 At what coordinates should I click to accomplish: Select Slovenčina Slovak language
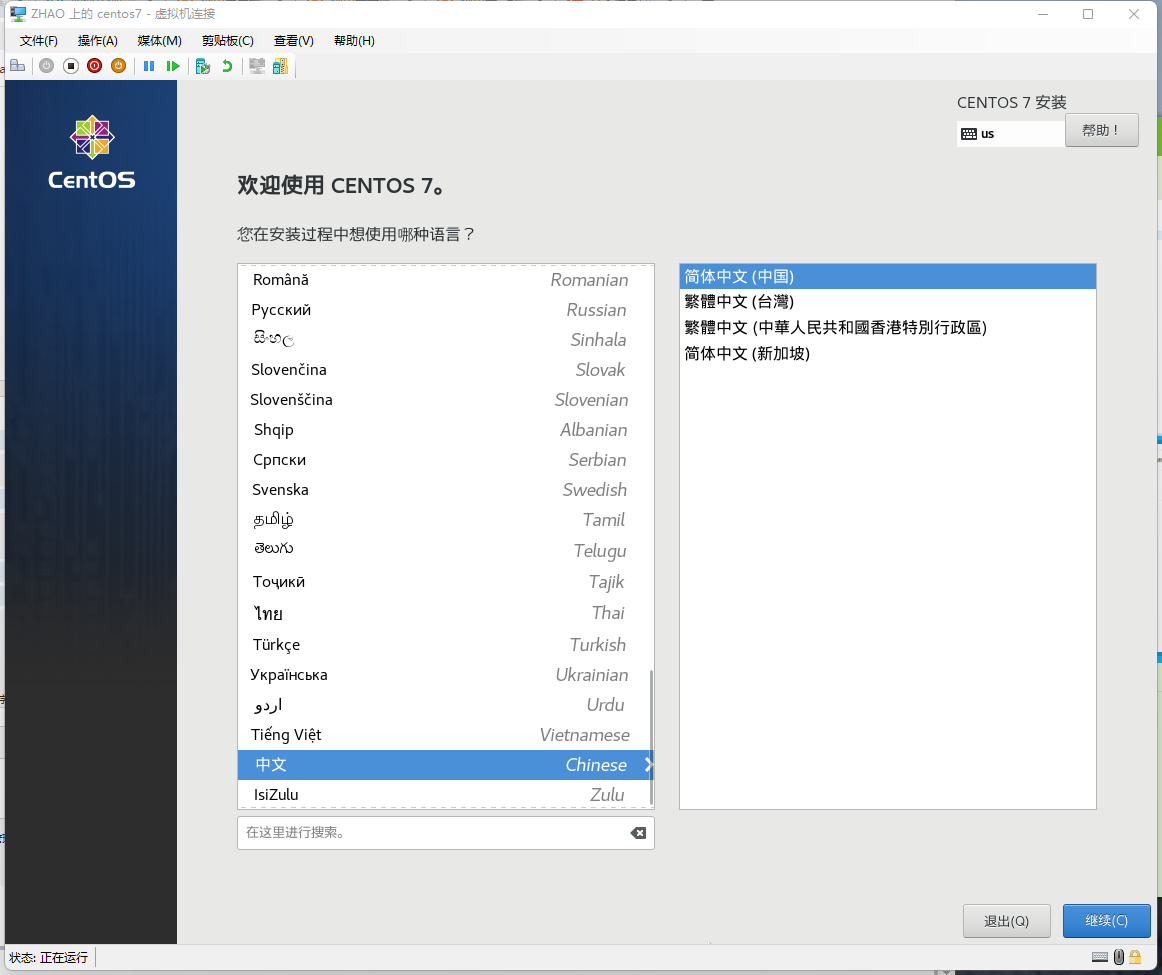click(443, 370)
